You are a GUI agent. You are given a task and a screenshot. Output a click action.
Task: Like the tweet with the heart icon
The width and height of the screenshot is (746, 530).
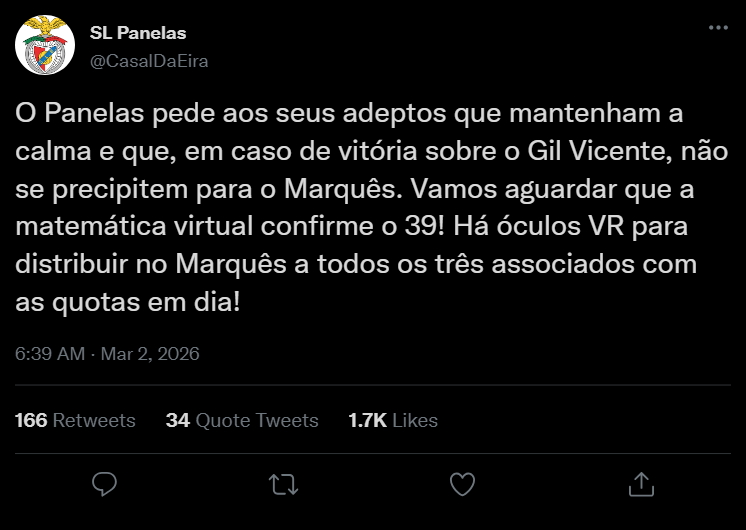coord(461,484)
